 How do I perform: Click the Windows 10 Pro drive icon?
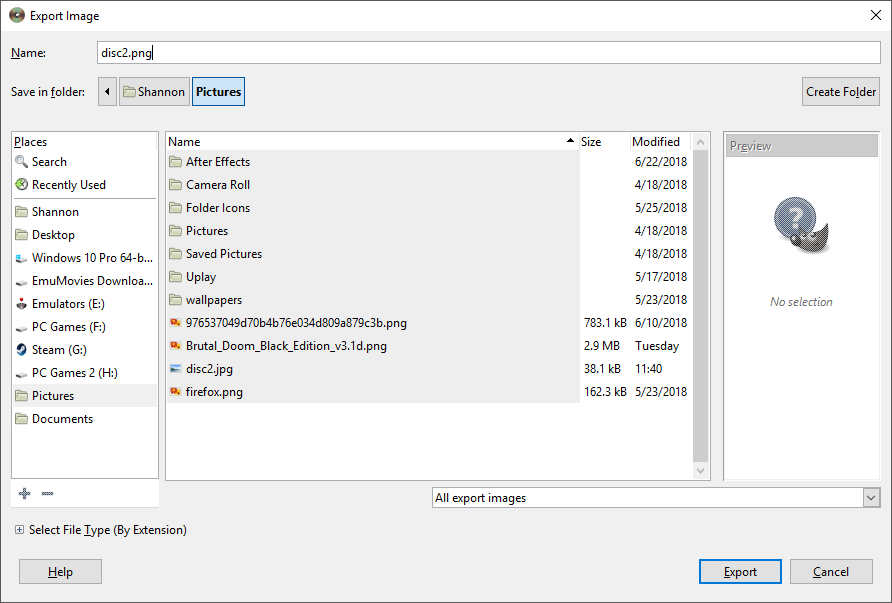22,258
